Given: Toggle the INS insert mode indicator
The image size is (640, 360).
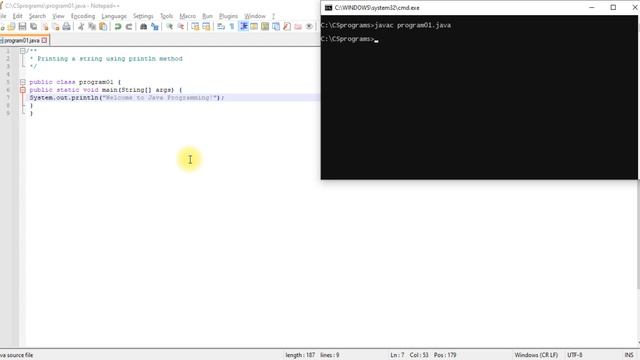Looking at the screenshot, I should [629, 355].
